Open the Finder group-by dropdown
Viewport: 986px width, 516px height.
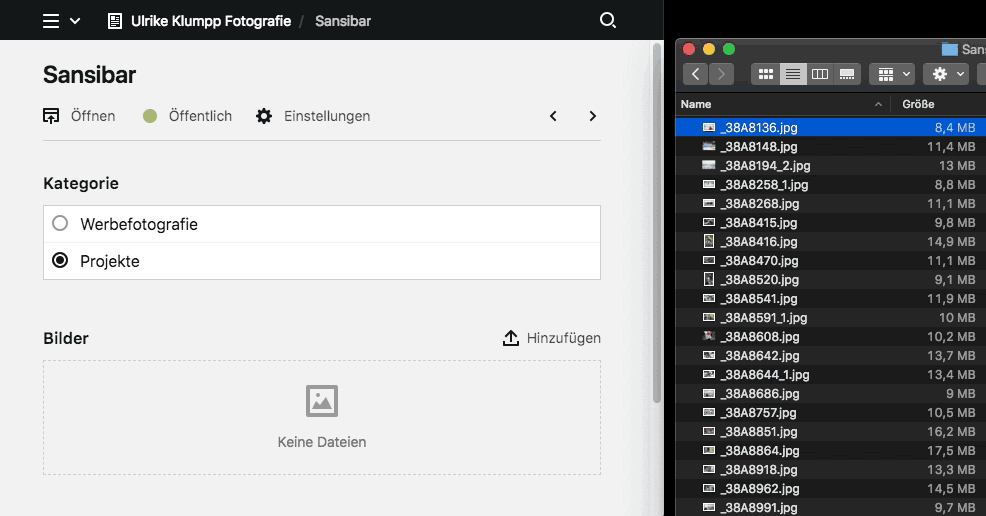(x=892, y=74)
